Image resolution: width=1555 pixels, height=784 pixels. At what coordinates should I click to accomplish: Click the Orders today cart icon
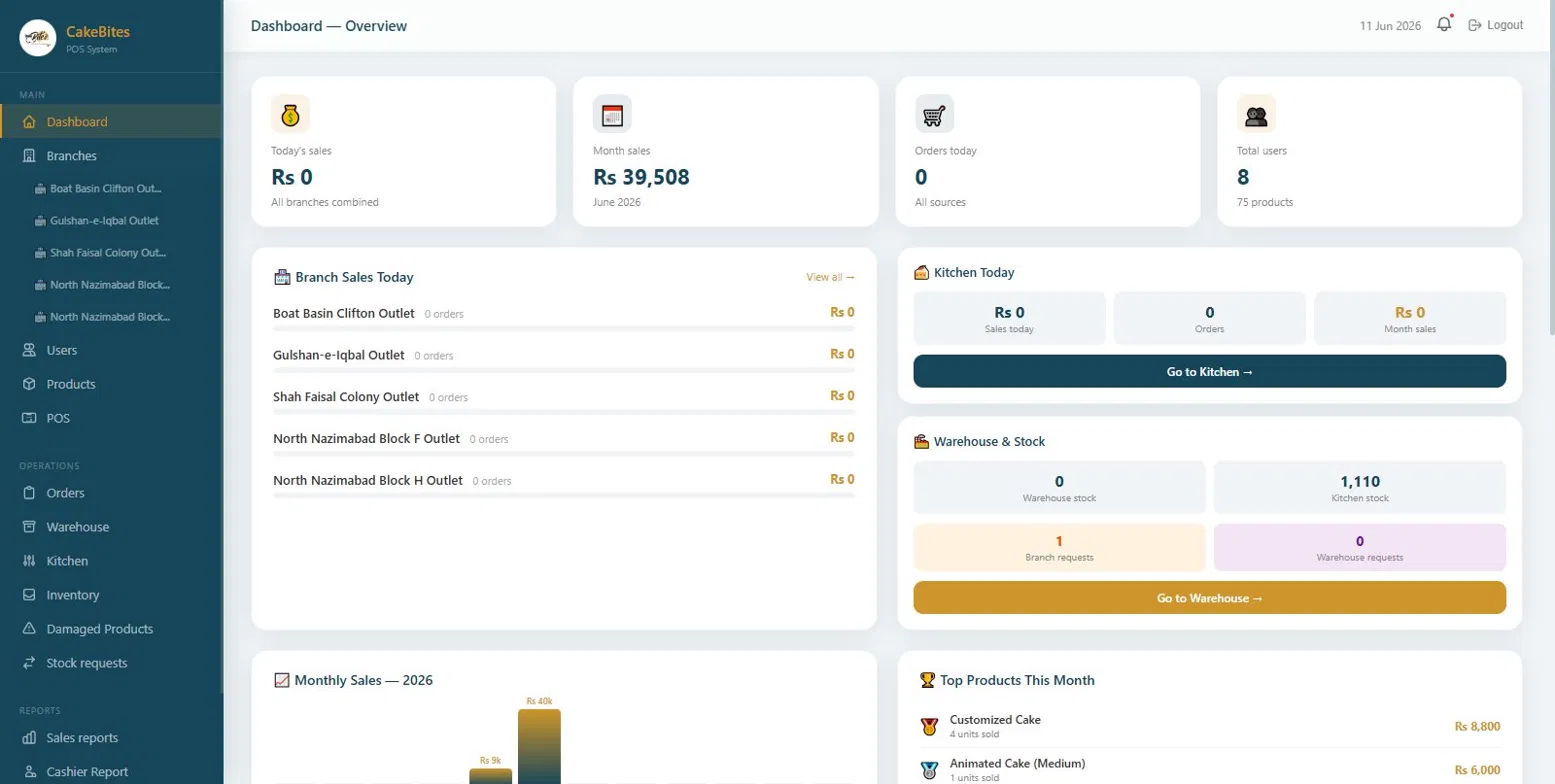934,114
